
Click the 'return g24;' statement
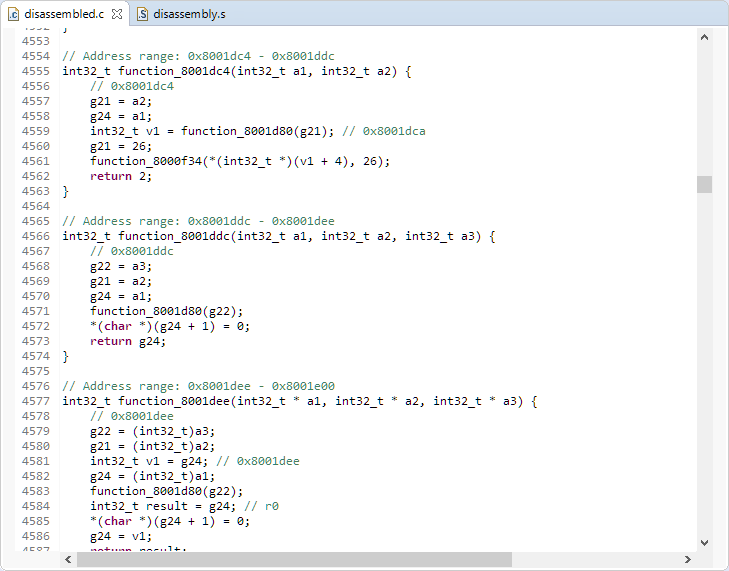pos(128,341)
